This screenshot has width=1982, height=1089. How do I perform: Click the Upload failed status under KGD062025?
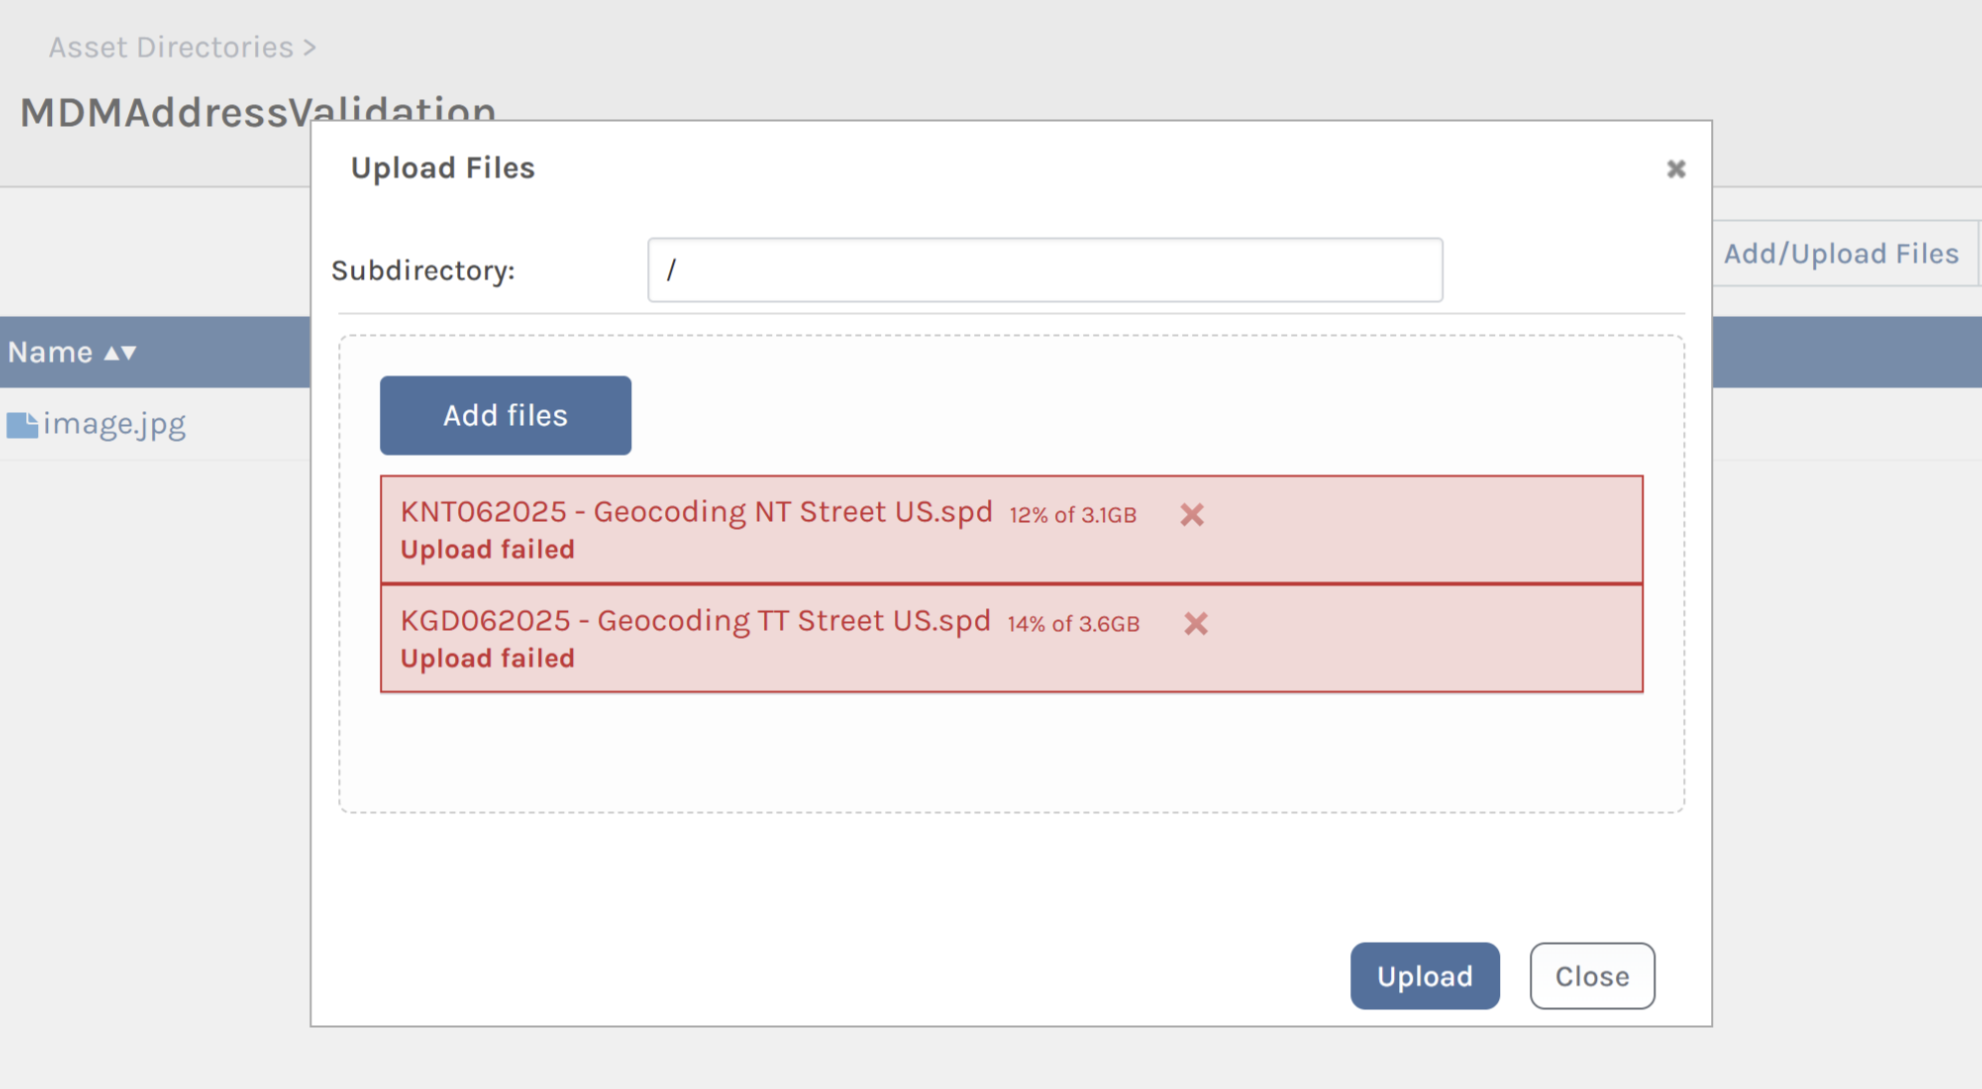487,659
